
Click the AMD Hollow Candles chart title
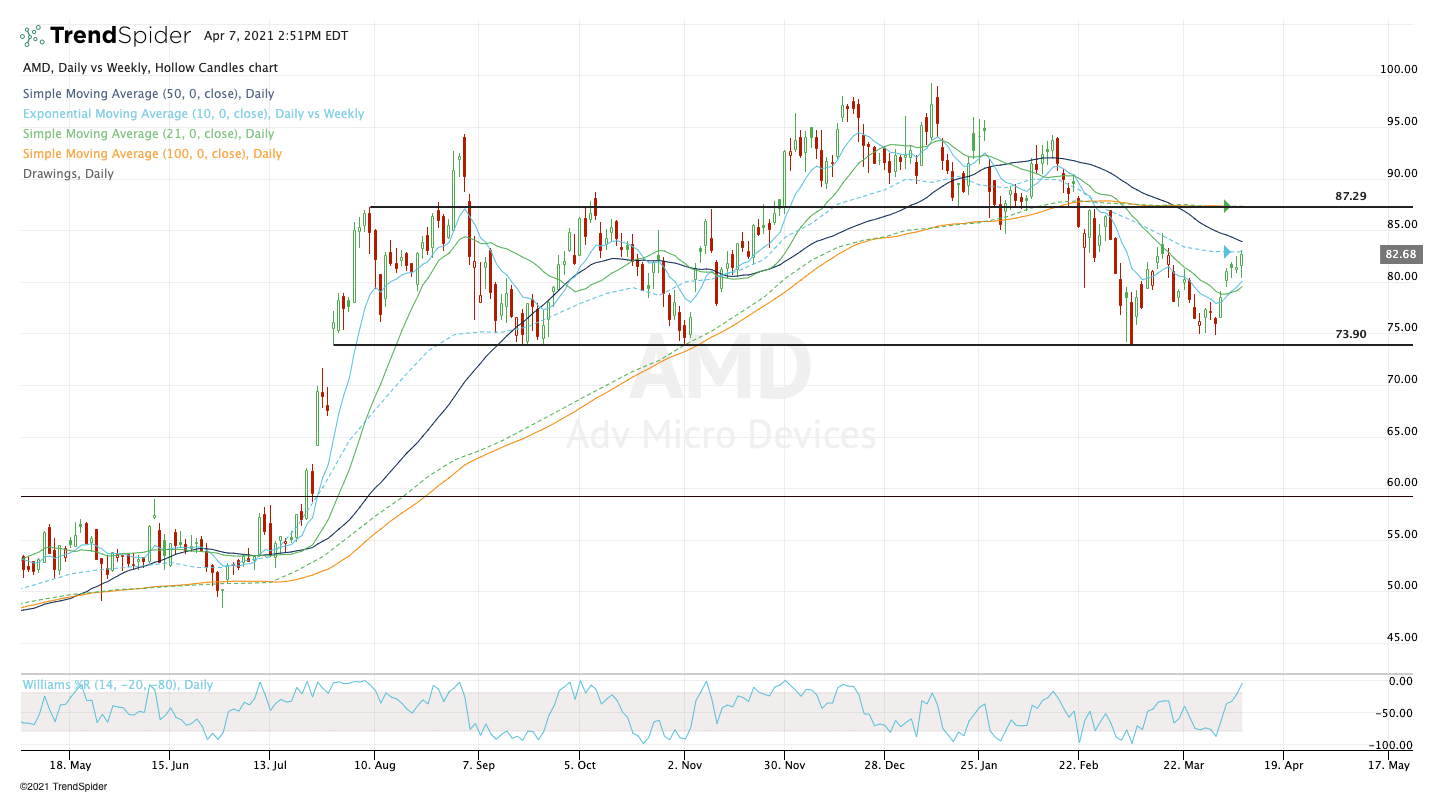150,68
